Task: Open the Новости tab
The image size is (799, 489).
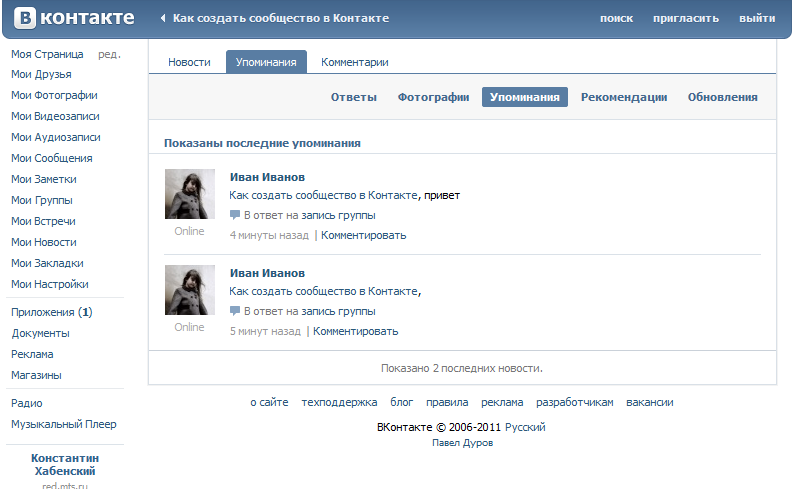Action: 189,62
